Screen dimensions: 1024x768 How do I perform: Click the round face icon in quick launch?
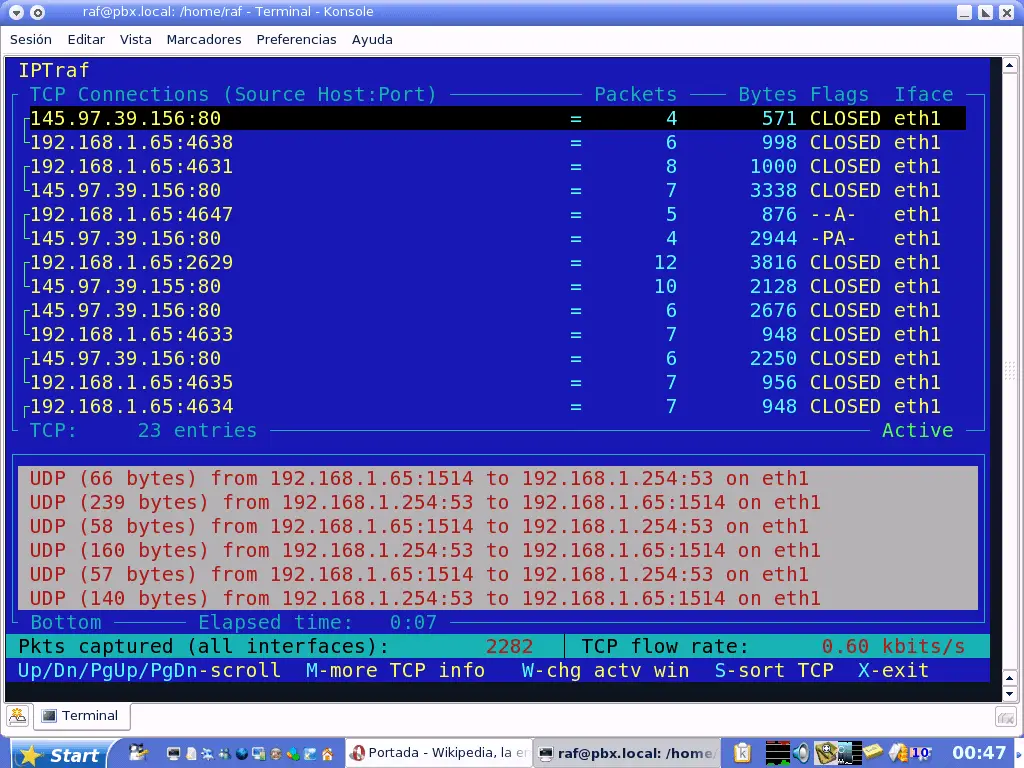click(276, 754)
